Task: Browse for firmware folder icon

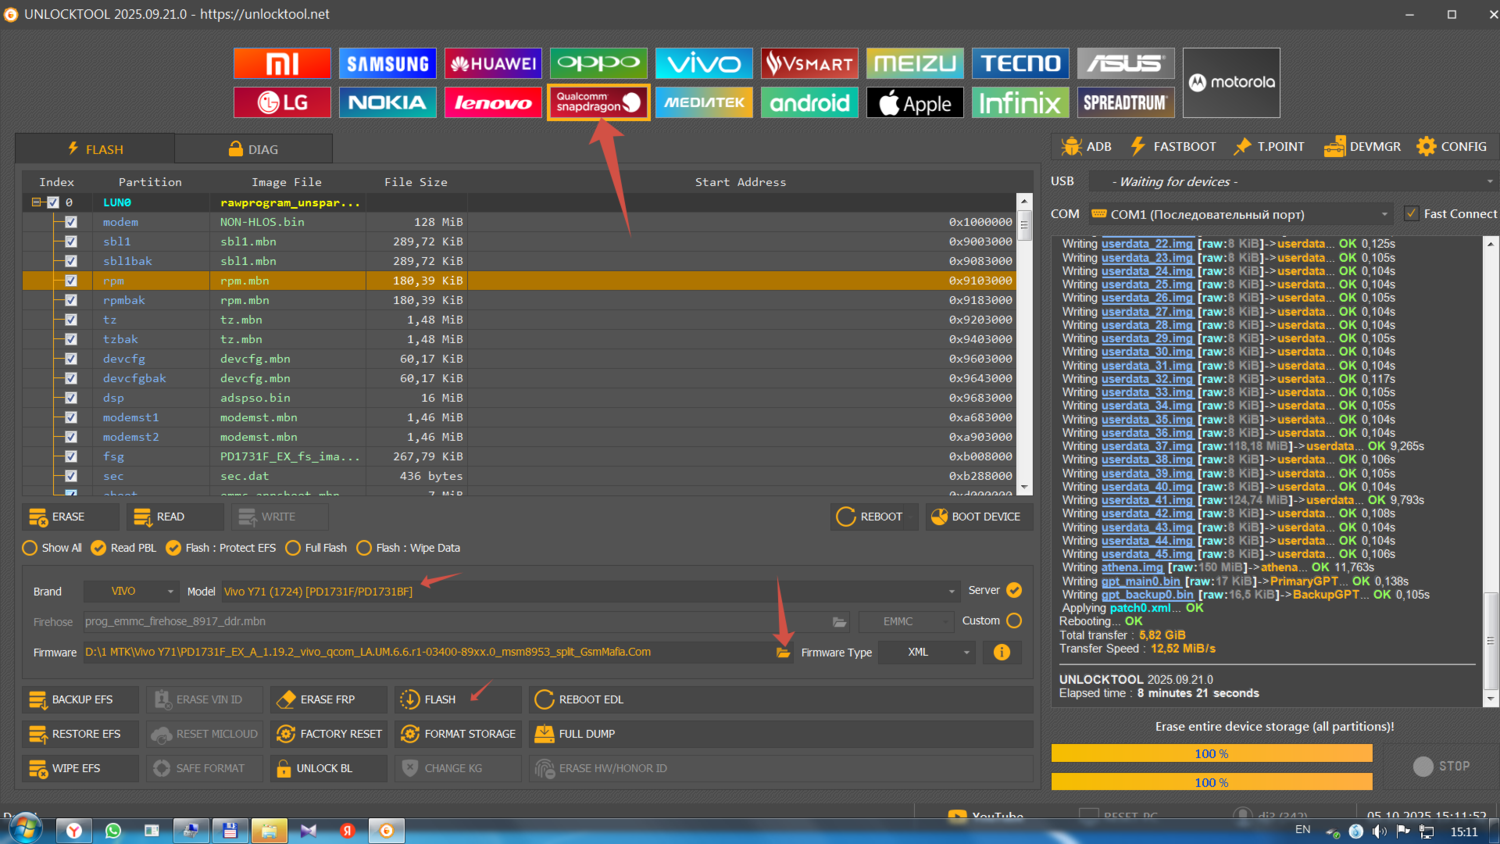Action: [x=783, y=652]
